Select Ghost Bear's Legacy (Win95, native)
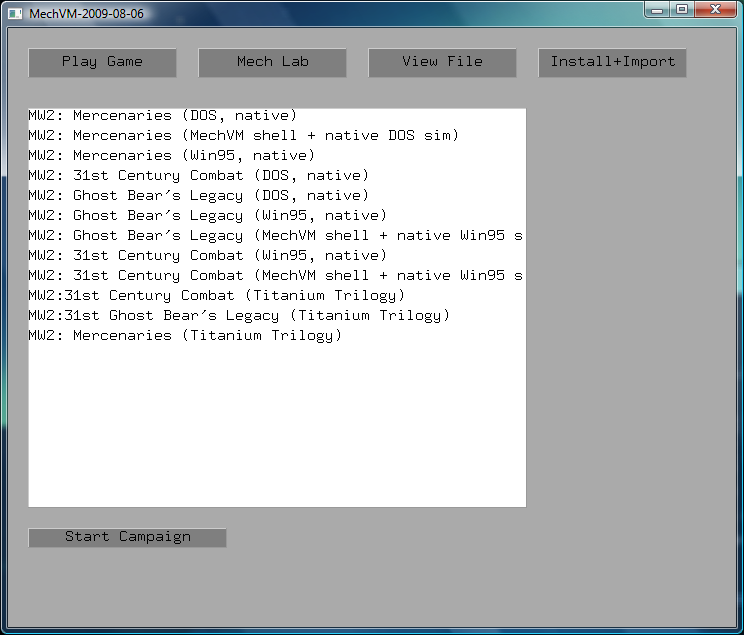This screenshot has height=635, width=744. (x=207, y=216)
